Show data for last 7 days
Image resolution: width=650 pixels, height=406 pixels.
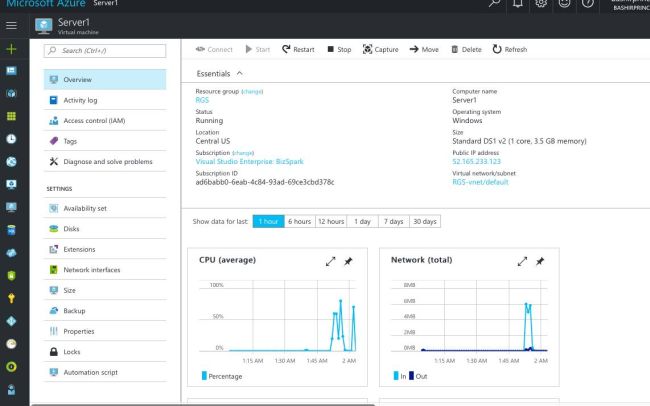coord(394,221)
